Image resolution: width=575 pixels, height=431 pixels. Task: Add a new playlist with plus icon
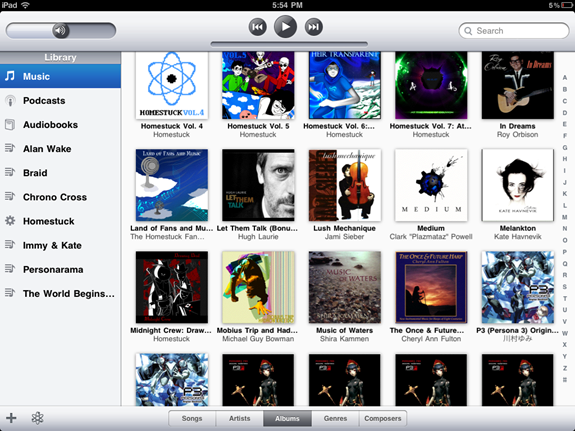click(11, 418)
